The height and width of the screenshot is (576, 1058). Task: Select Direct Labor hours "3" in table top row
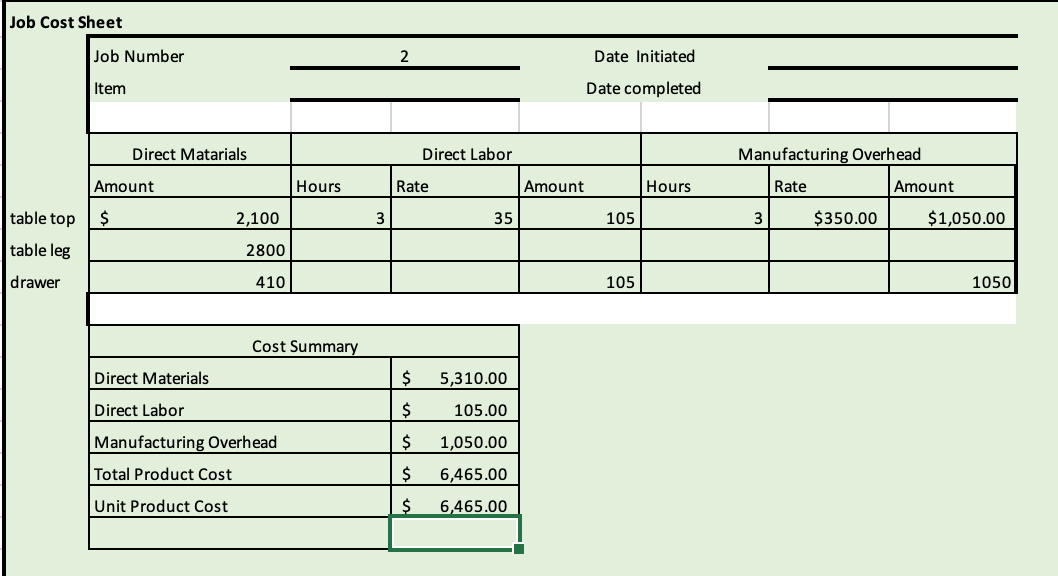point(341,214)
